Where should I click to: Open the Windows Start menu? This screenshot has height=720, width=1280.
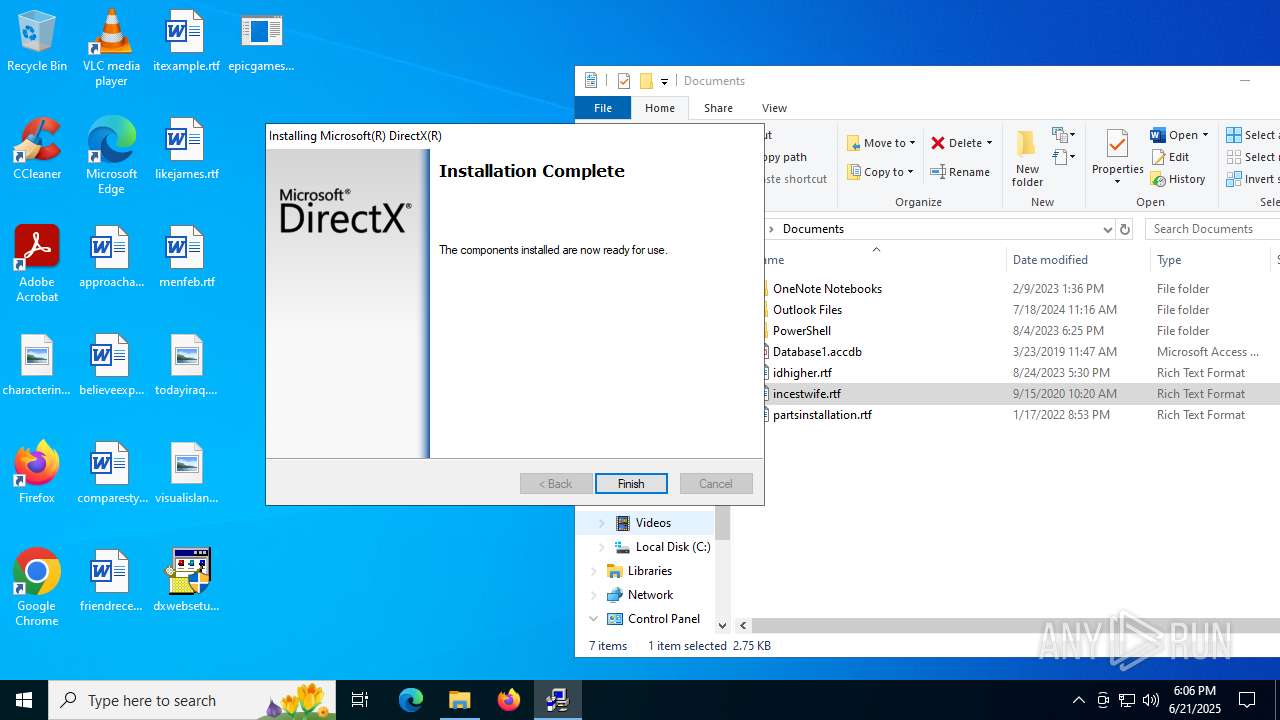tap(24, 700)
